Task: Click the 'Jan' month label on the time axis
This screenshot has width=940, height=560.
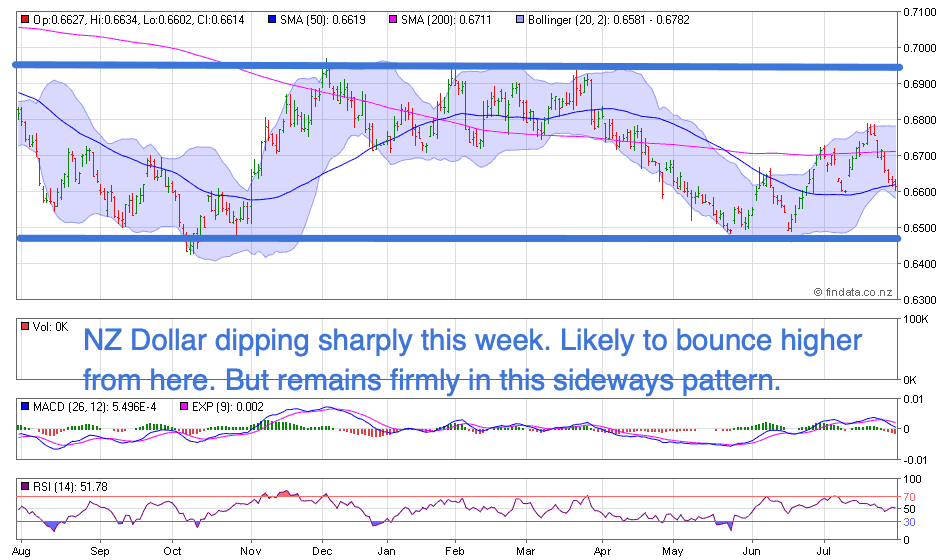Action: (387, 551)
